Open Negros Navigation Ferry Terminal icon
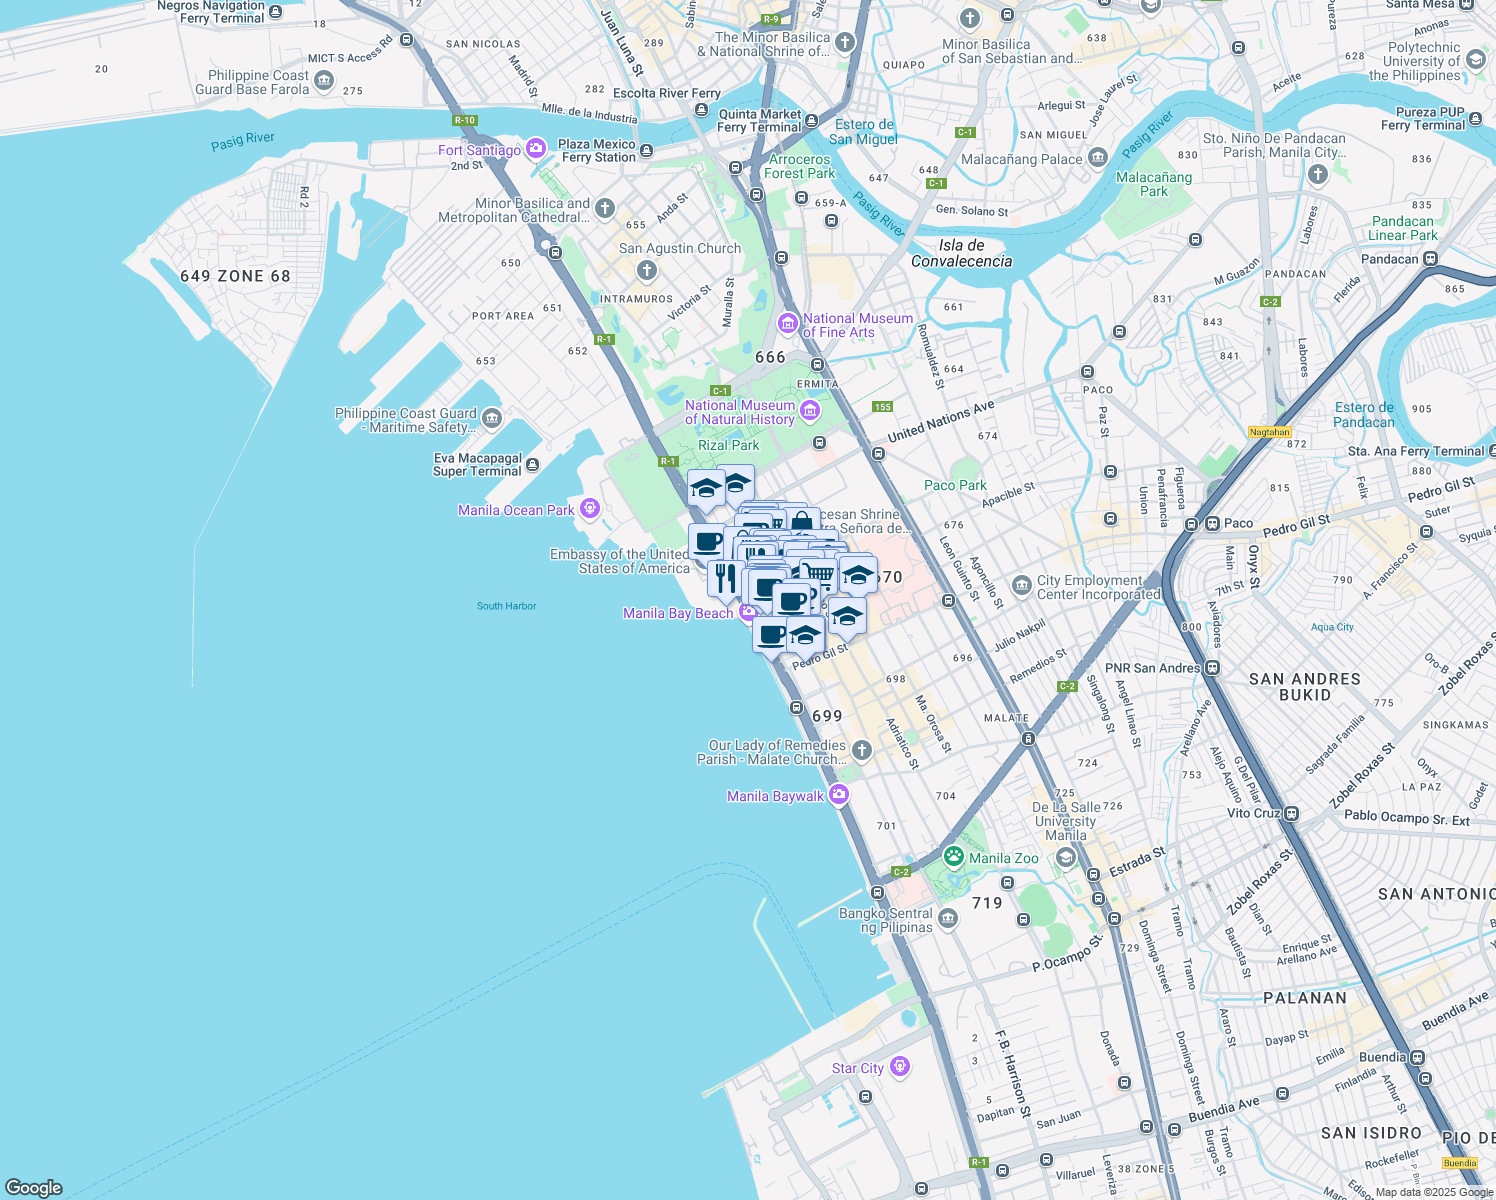This screenshot has height=1200, width=1496. click(276, 12)
